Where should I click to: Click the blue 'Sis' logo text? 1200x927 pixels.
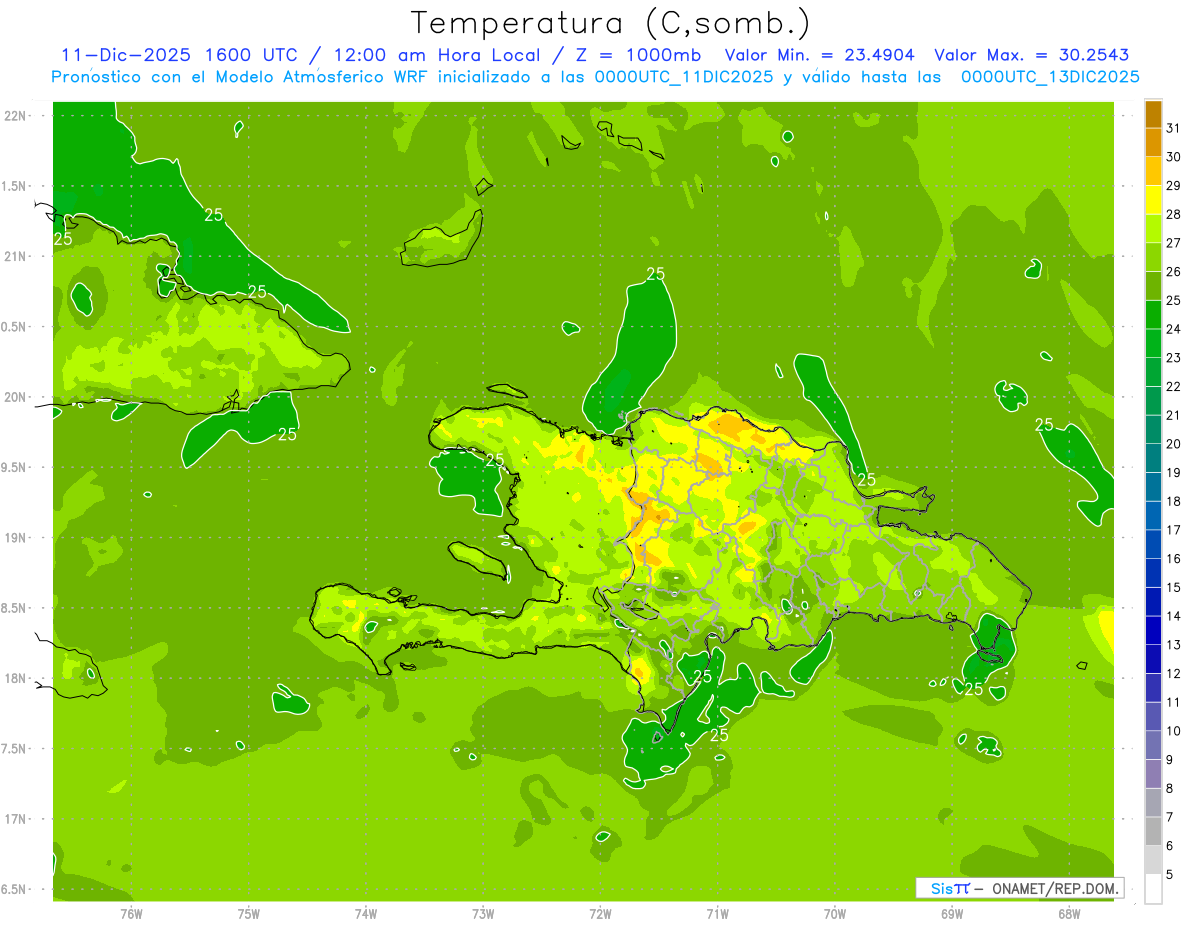pos(941,888)
